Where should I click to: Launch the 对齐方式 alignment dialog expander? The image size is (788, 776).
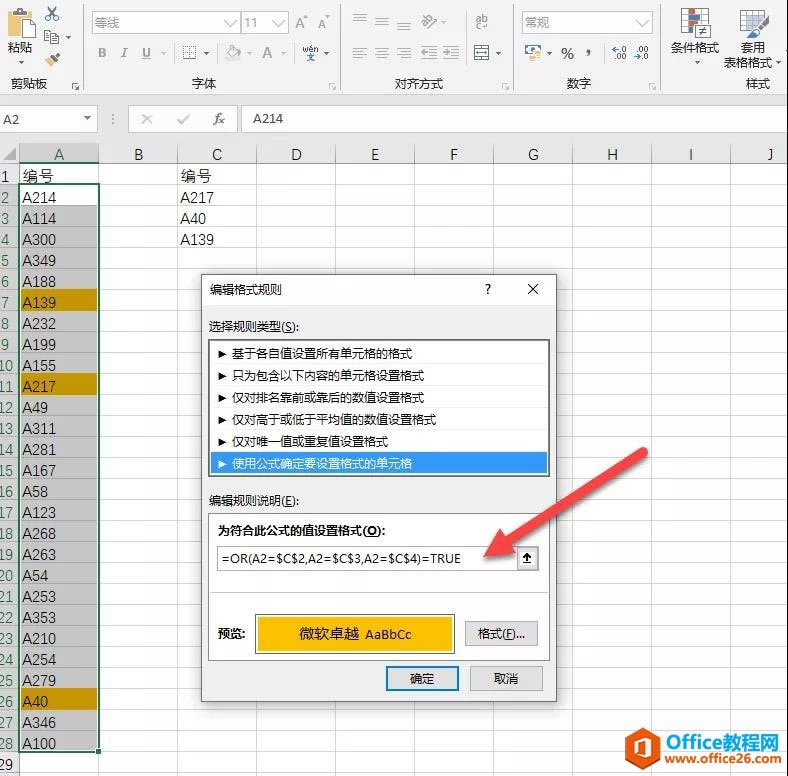506,86
